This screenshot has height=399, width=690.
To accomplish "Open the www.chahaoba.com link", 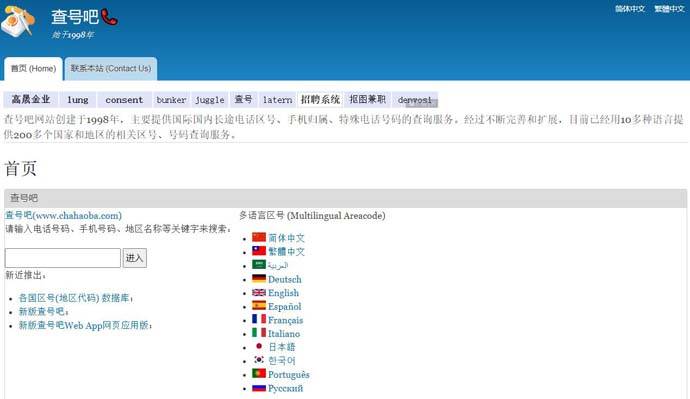I will tap(63, 216).
